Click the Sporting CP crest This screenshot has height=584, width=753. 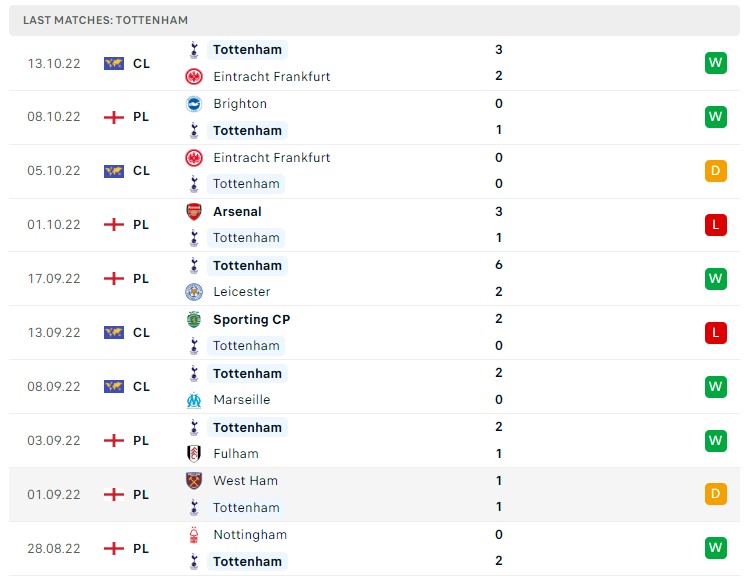194,319
